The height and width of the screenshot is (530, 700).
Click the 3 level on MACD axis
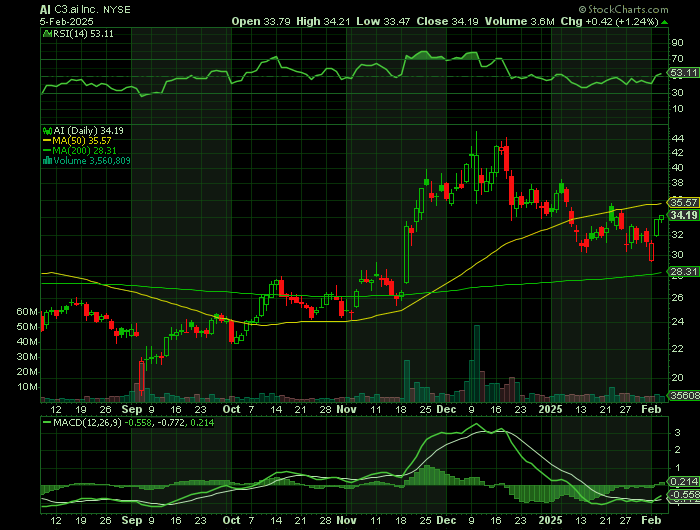(x=677, y=433)
